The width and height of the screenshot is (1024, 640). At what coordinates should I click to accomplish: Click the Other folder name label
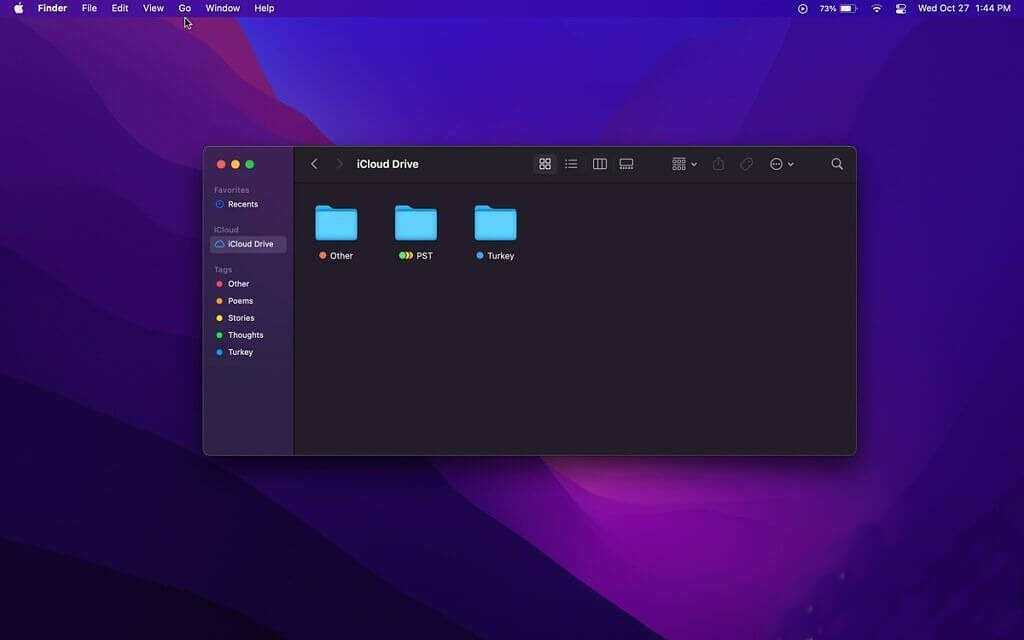point(342,256)
